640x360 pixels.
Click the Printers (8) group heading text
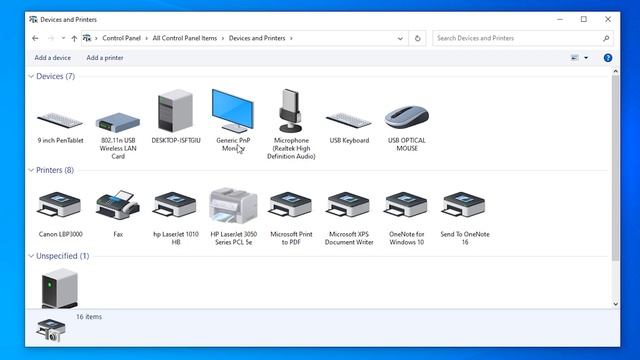pyautogui.click(x=55, y=170)
